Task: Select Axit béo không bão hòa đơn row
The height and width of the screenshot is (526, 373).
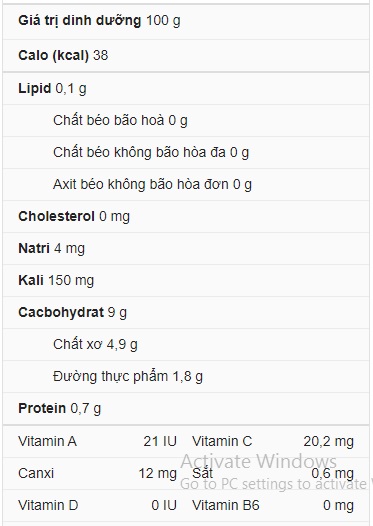Action: 186,184
